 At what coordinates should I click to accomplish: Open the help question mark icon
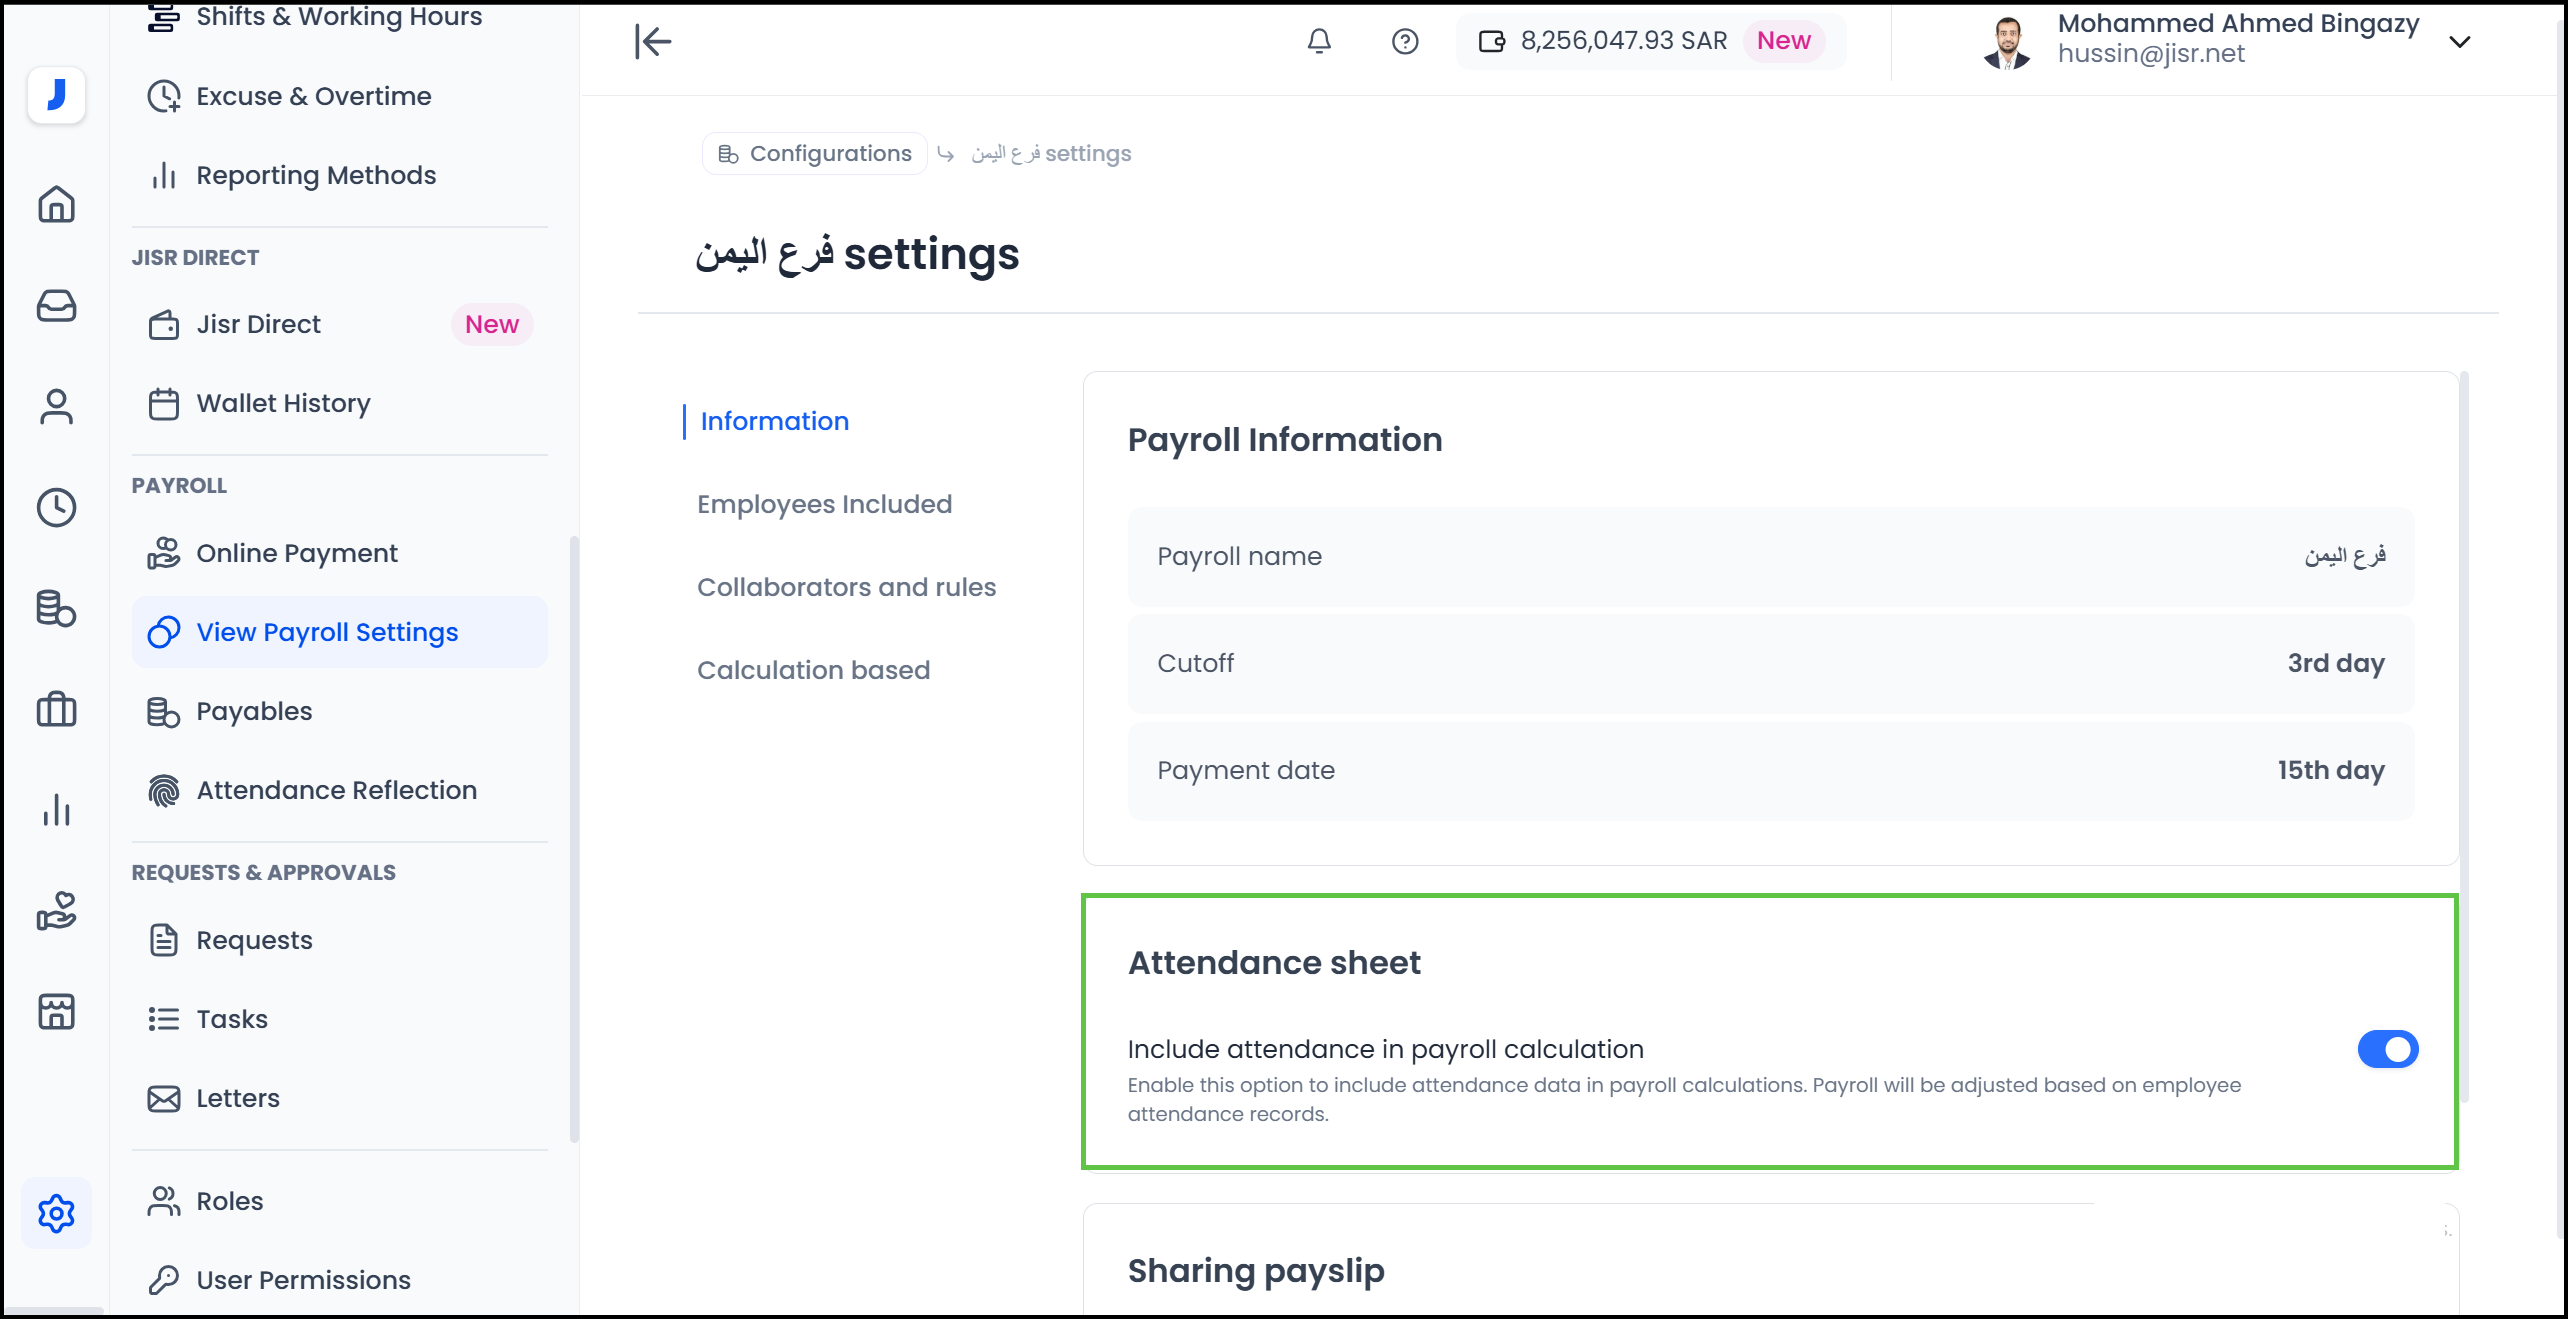tap(1405, 41)
